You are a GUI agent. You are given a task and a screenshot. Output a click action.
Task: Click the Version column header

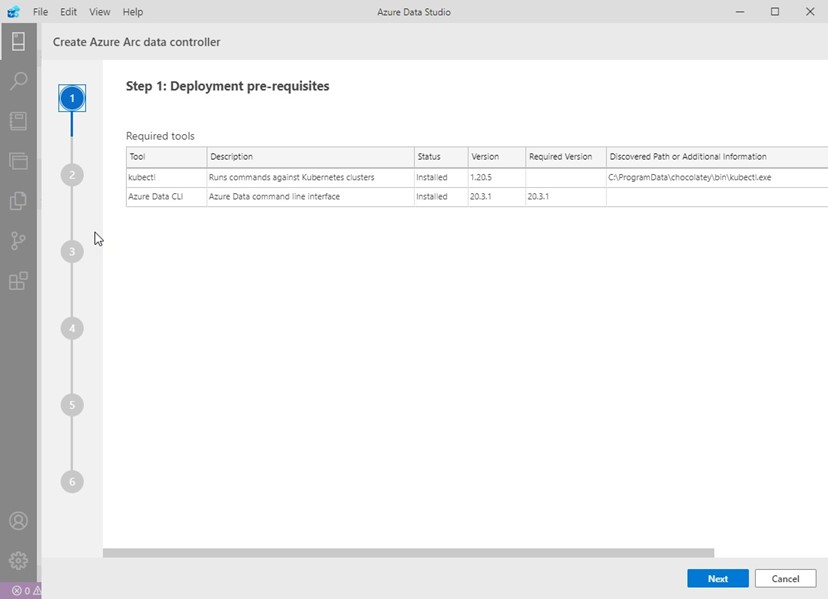point(496,157)
